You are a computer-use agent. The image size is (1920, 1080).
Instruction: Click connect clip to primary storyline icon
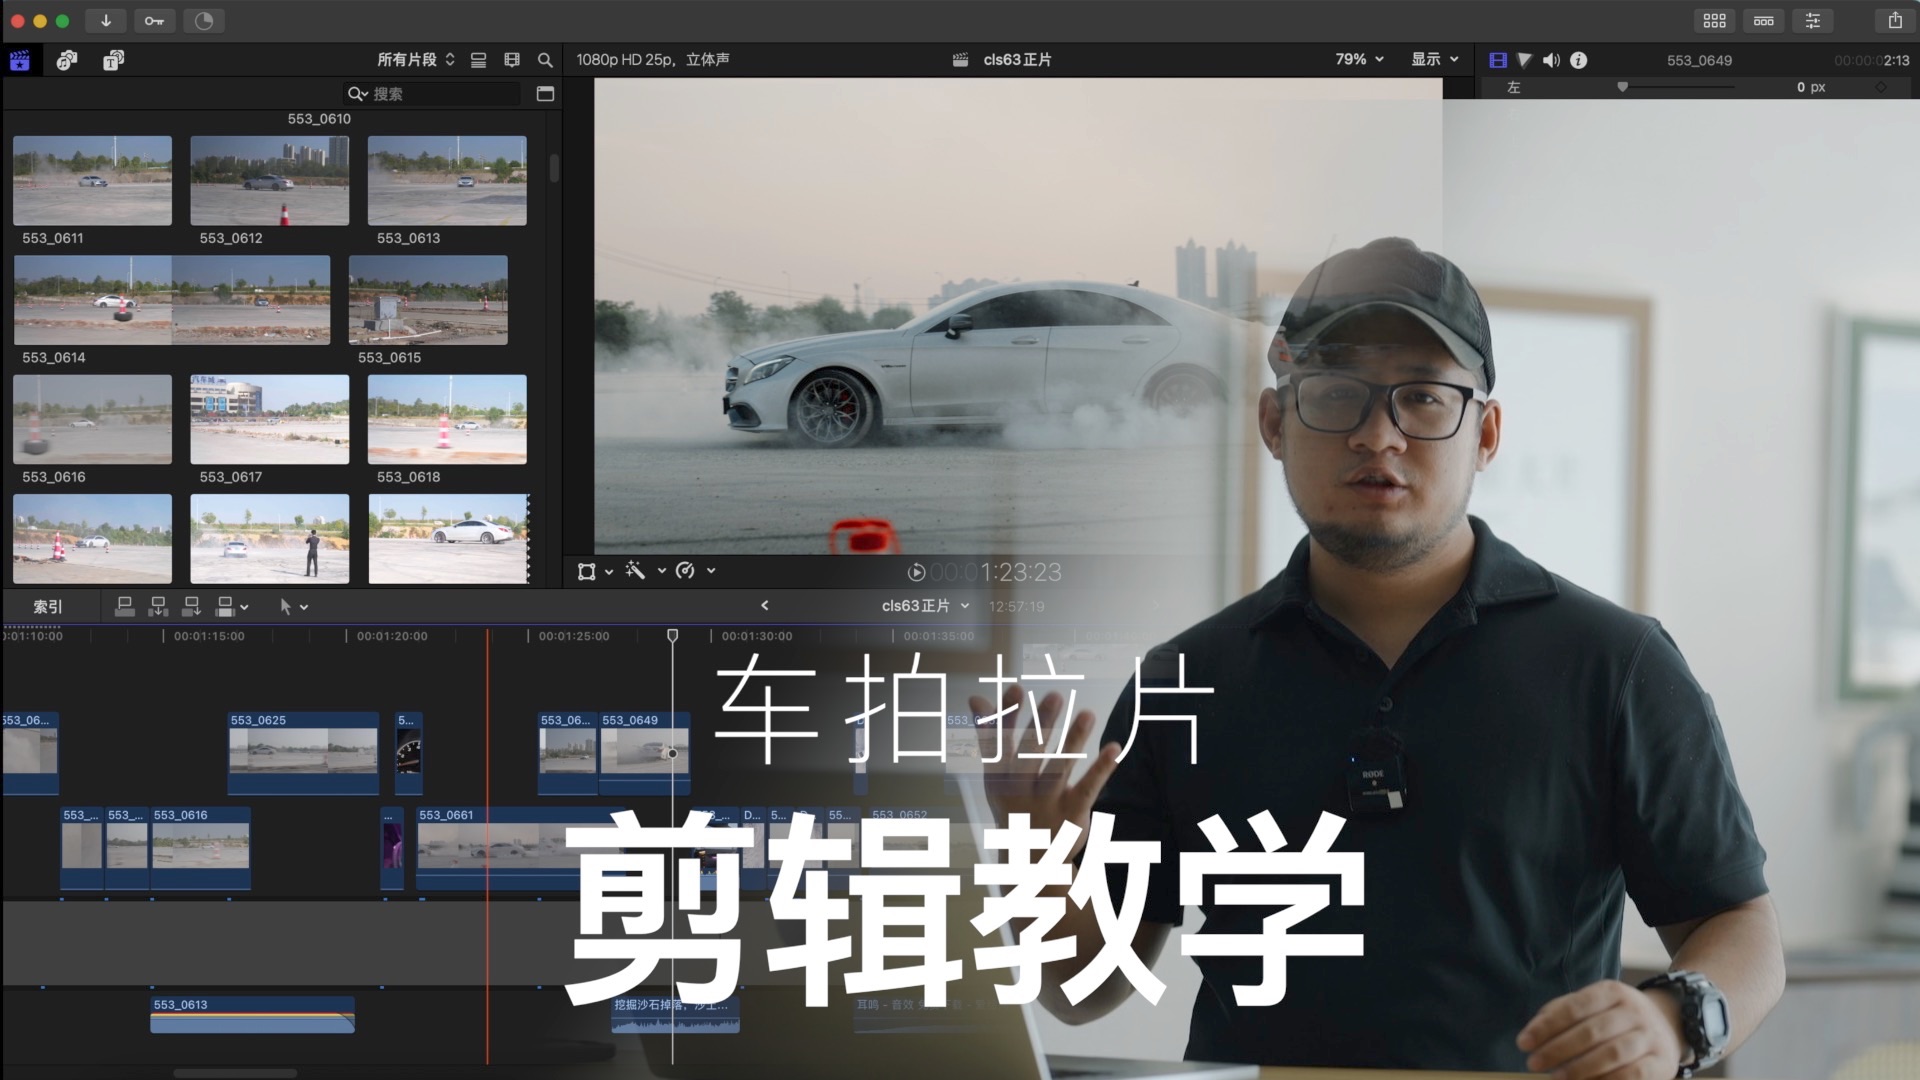pos(125,606)
